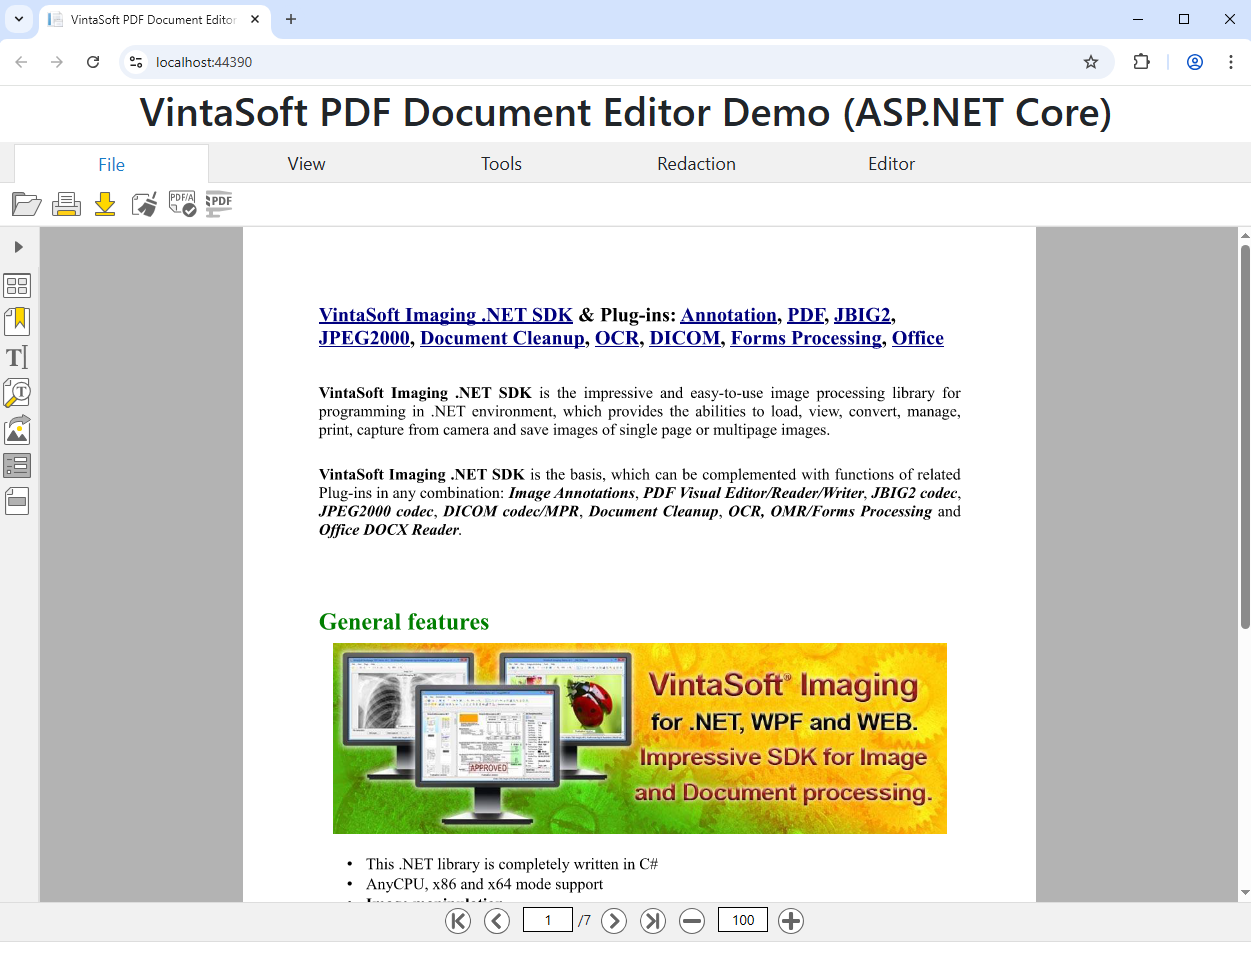Open the bookmarks panel
The image size is (1251, 958).
(17, 321)
